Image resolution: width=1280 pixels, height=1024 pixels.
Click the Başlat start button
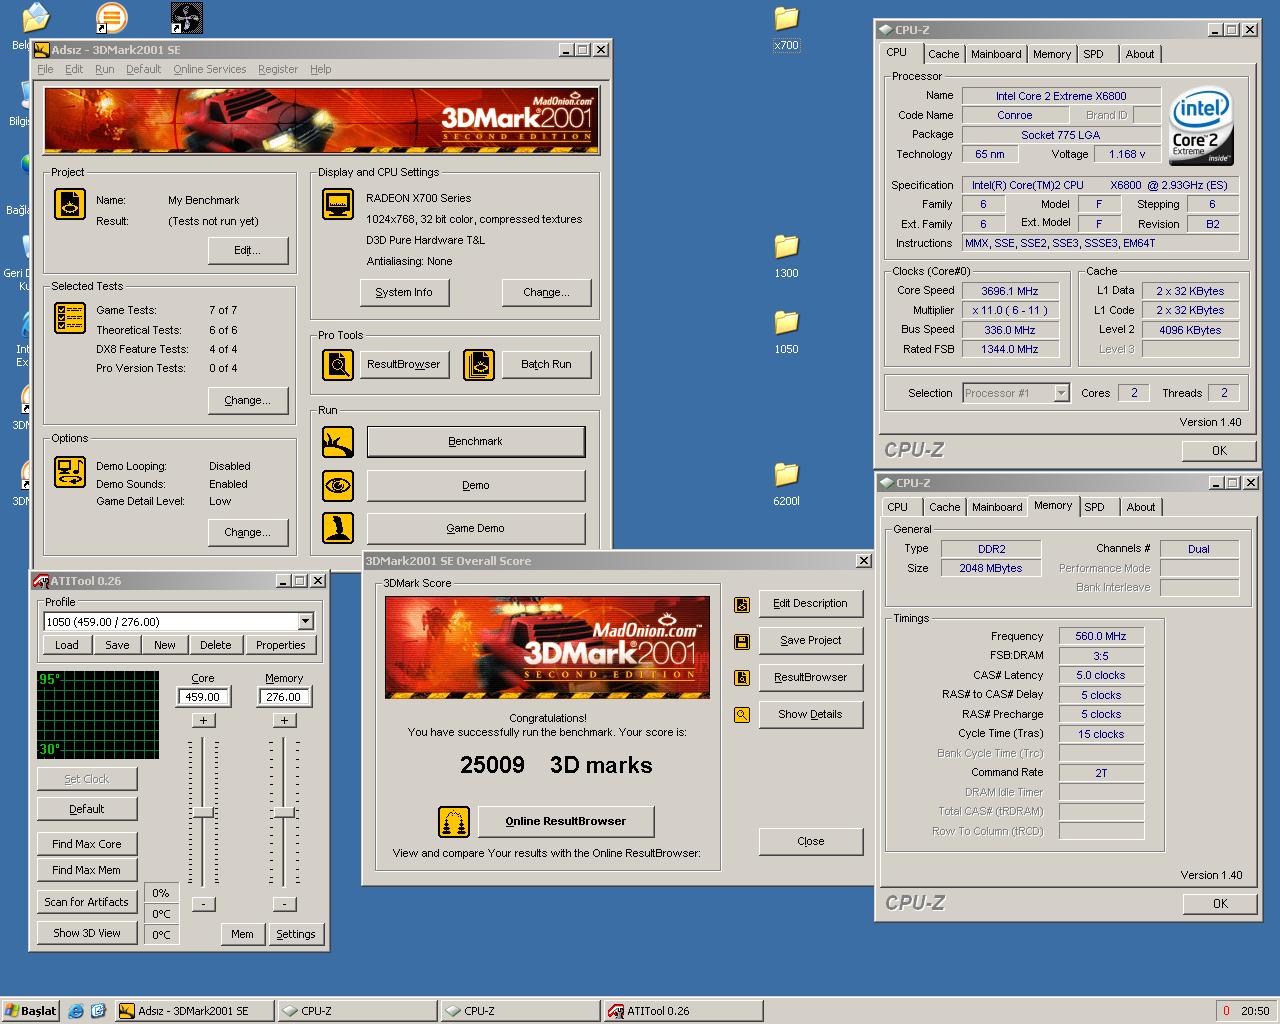coord(31,1011)
